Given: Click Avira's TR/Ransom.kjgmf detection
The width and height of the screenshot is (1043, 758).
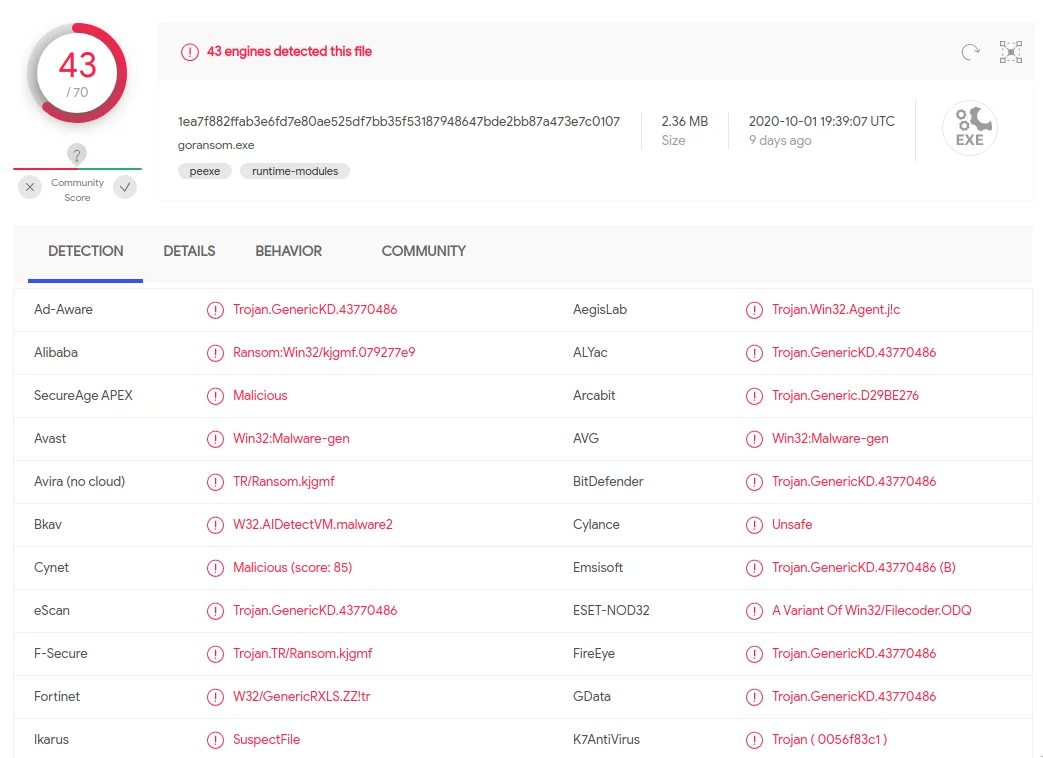Looking at the screenshot, I should 283,481.
